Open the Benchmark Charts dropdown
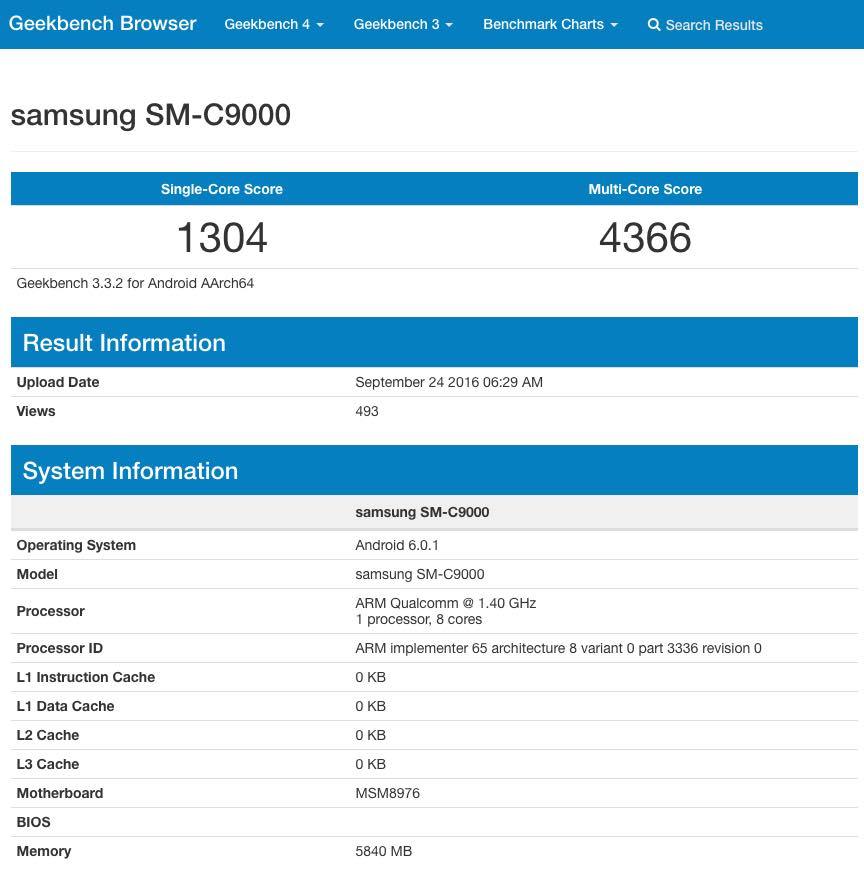Viewport: 864px width, 881px height. [550, 24]
